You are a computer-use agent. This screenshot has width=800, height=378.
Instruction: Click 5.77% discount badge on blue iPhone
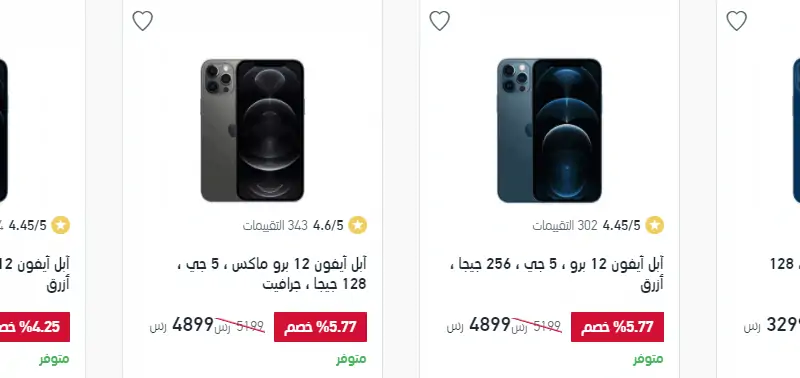pyautogui.click(x=617, y=327)
